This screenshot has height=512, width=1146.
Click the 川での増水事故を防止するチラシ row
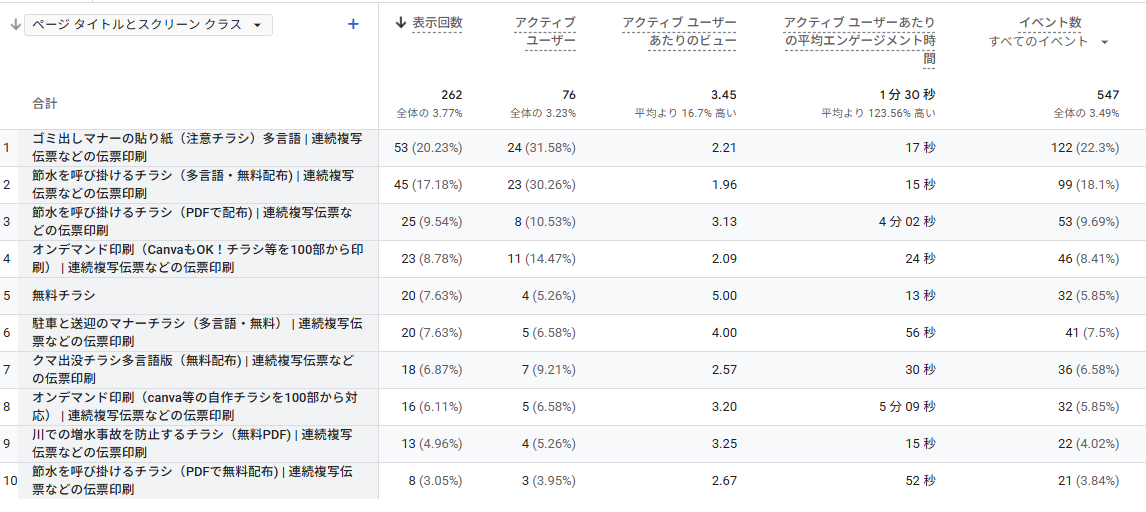192,443
